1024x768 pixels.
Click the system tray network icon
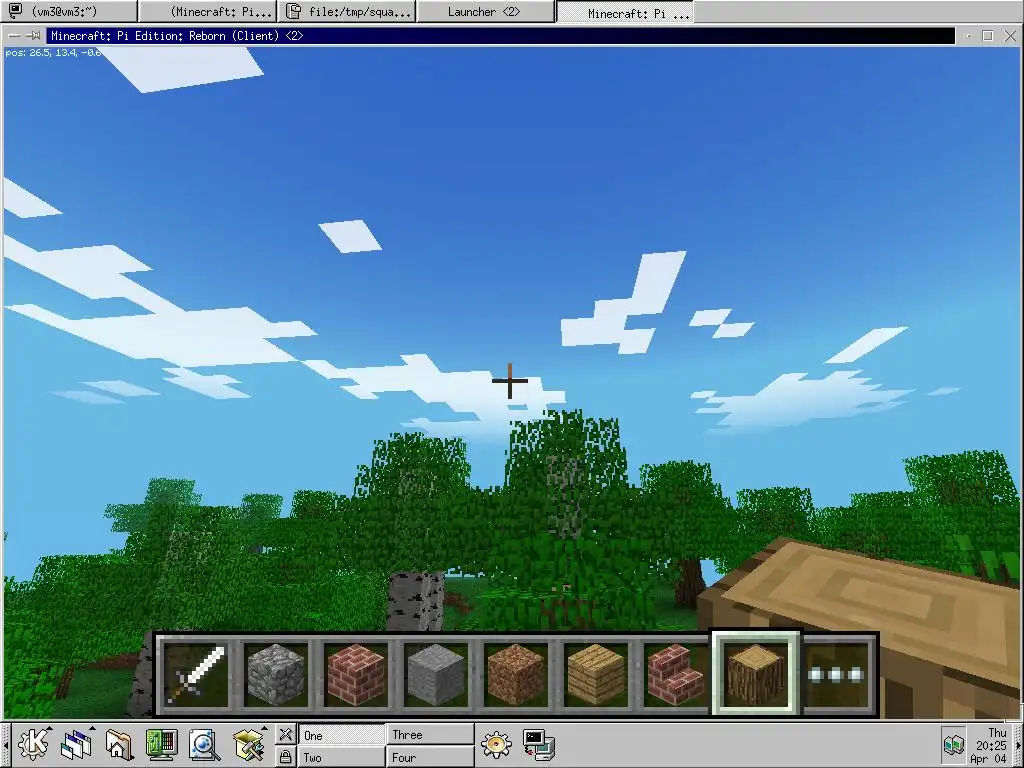point(953,744)
